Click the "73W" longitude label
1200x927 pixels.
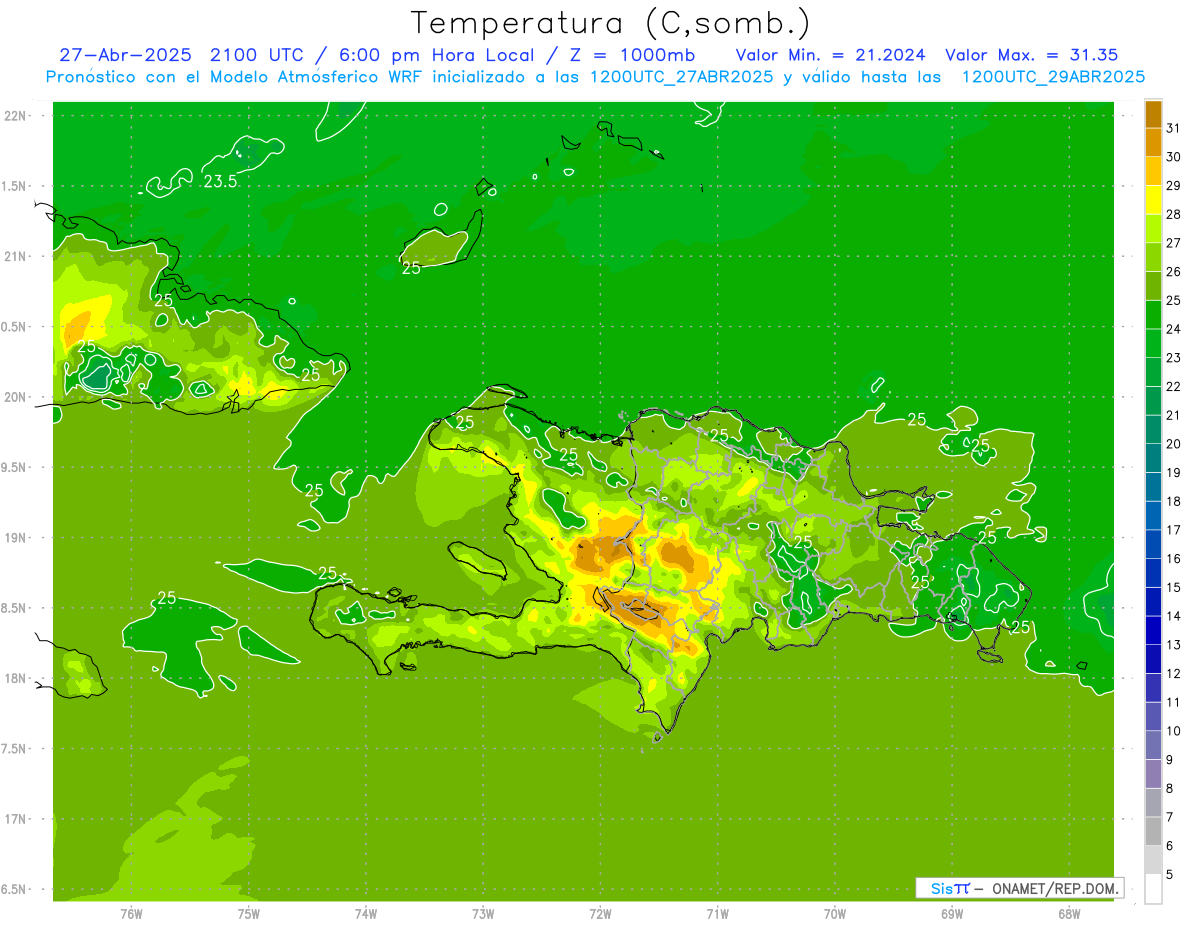(x=483, y=914)
